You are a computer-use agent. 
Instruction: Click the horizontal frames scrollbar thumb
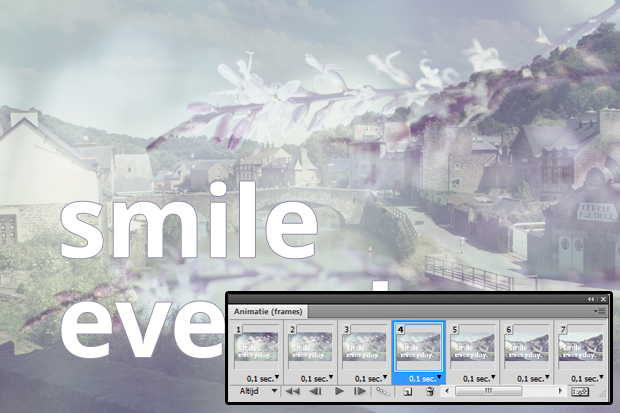[x=489, y=391]
